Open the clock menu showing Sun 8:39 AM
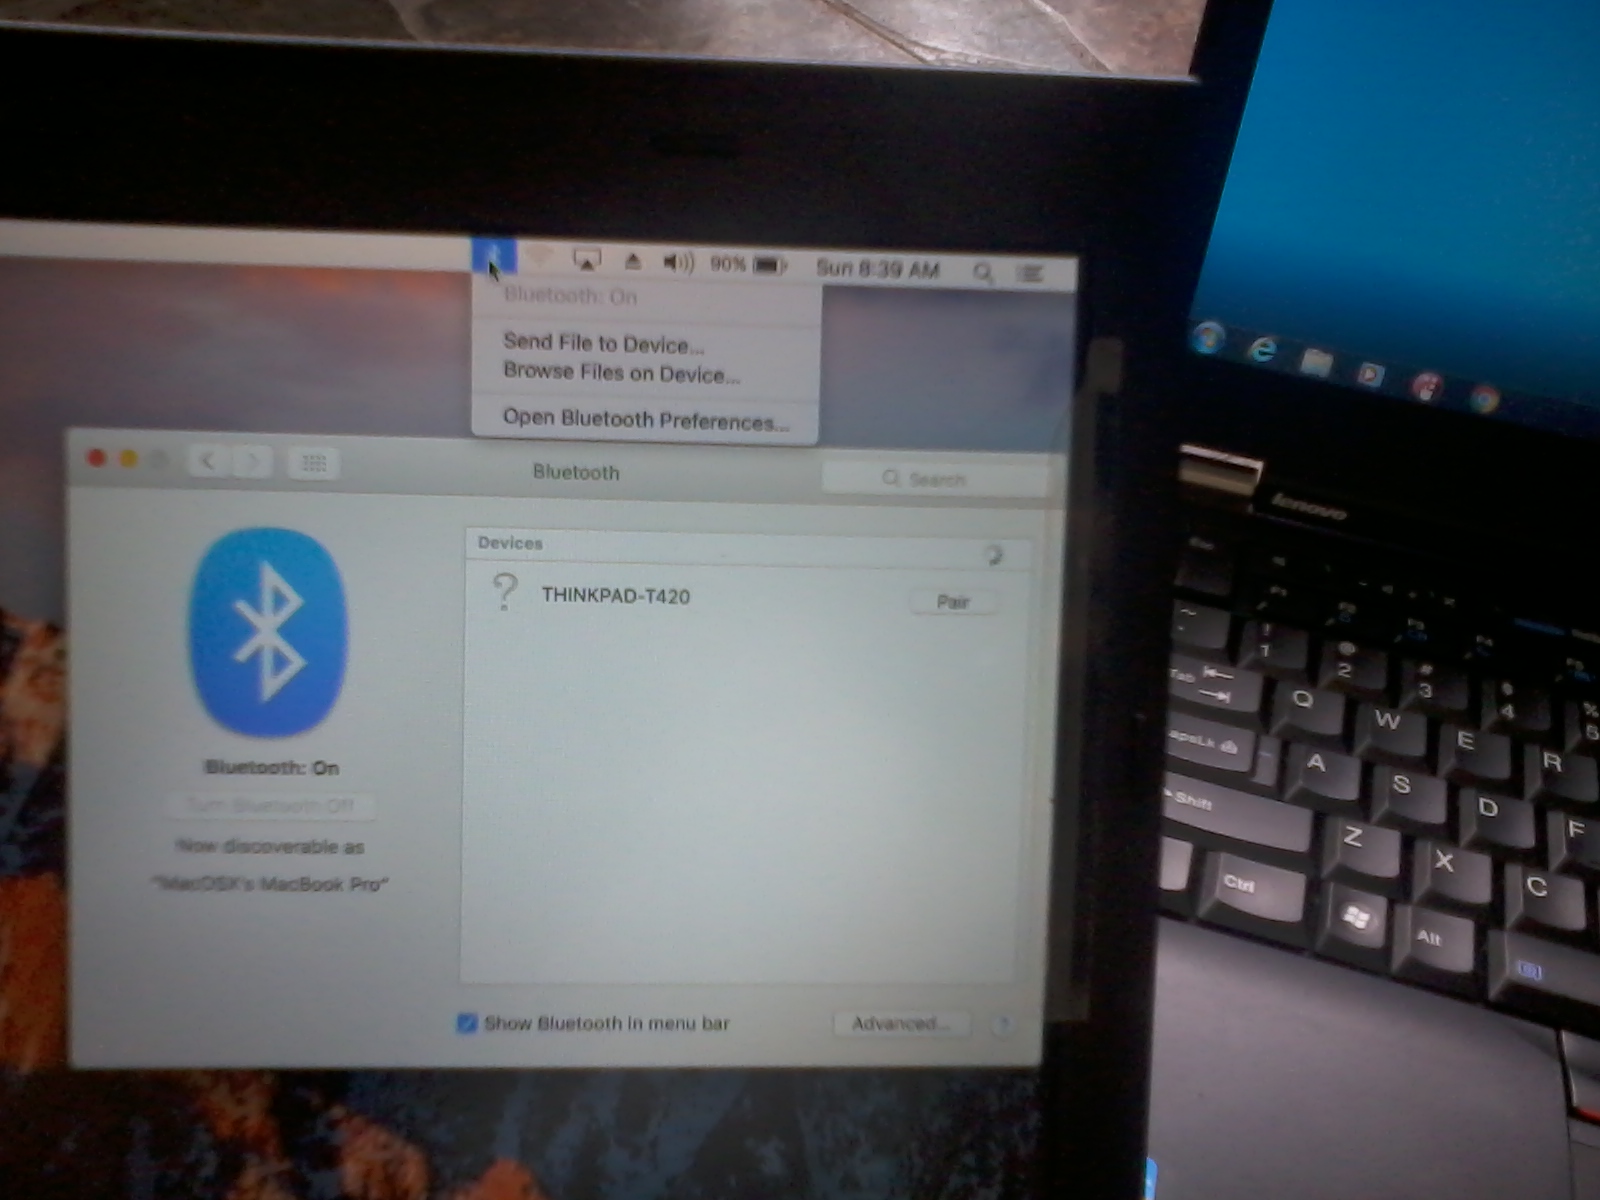The width and height of the screenshot is (1600, 1200). 877,269
